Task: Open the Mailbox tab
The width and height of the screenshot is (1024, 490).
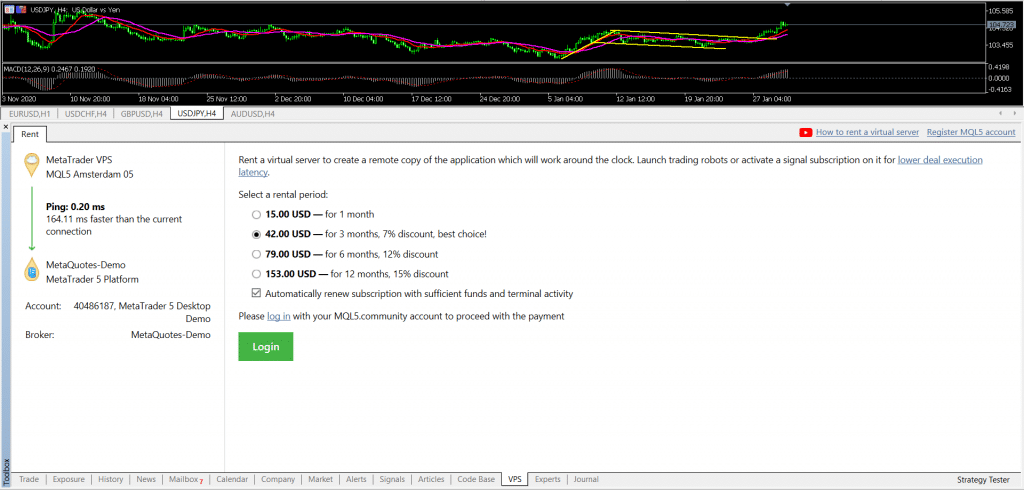Action: pos(185,480)
